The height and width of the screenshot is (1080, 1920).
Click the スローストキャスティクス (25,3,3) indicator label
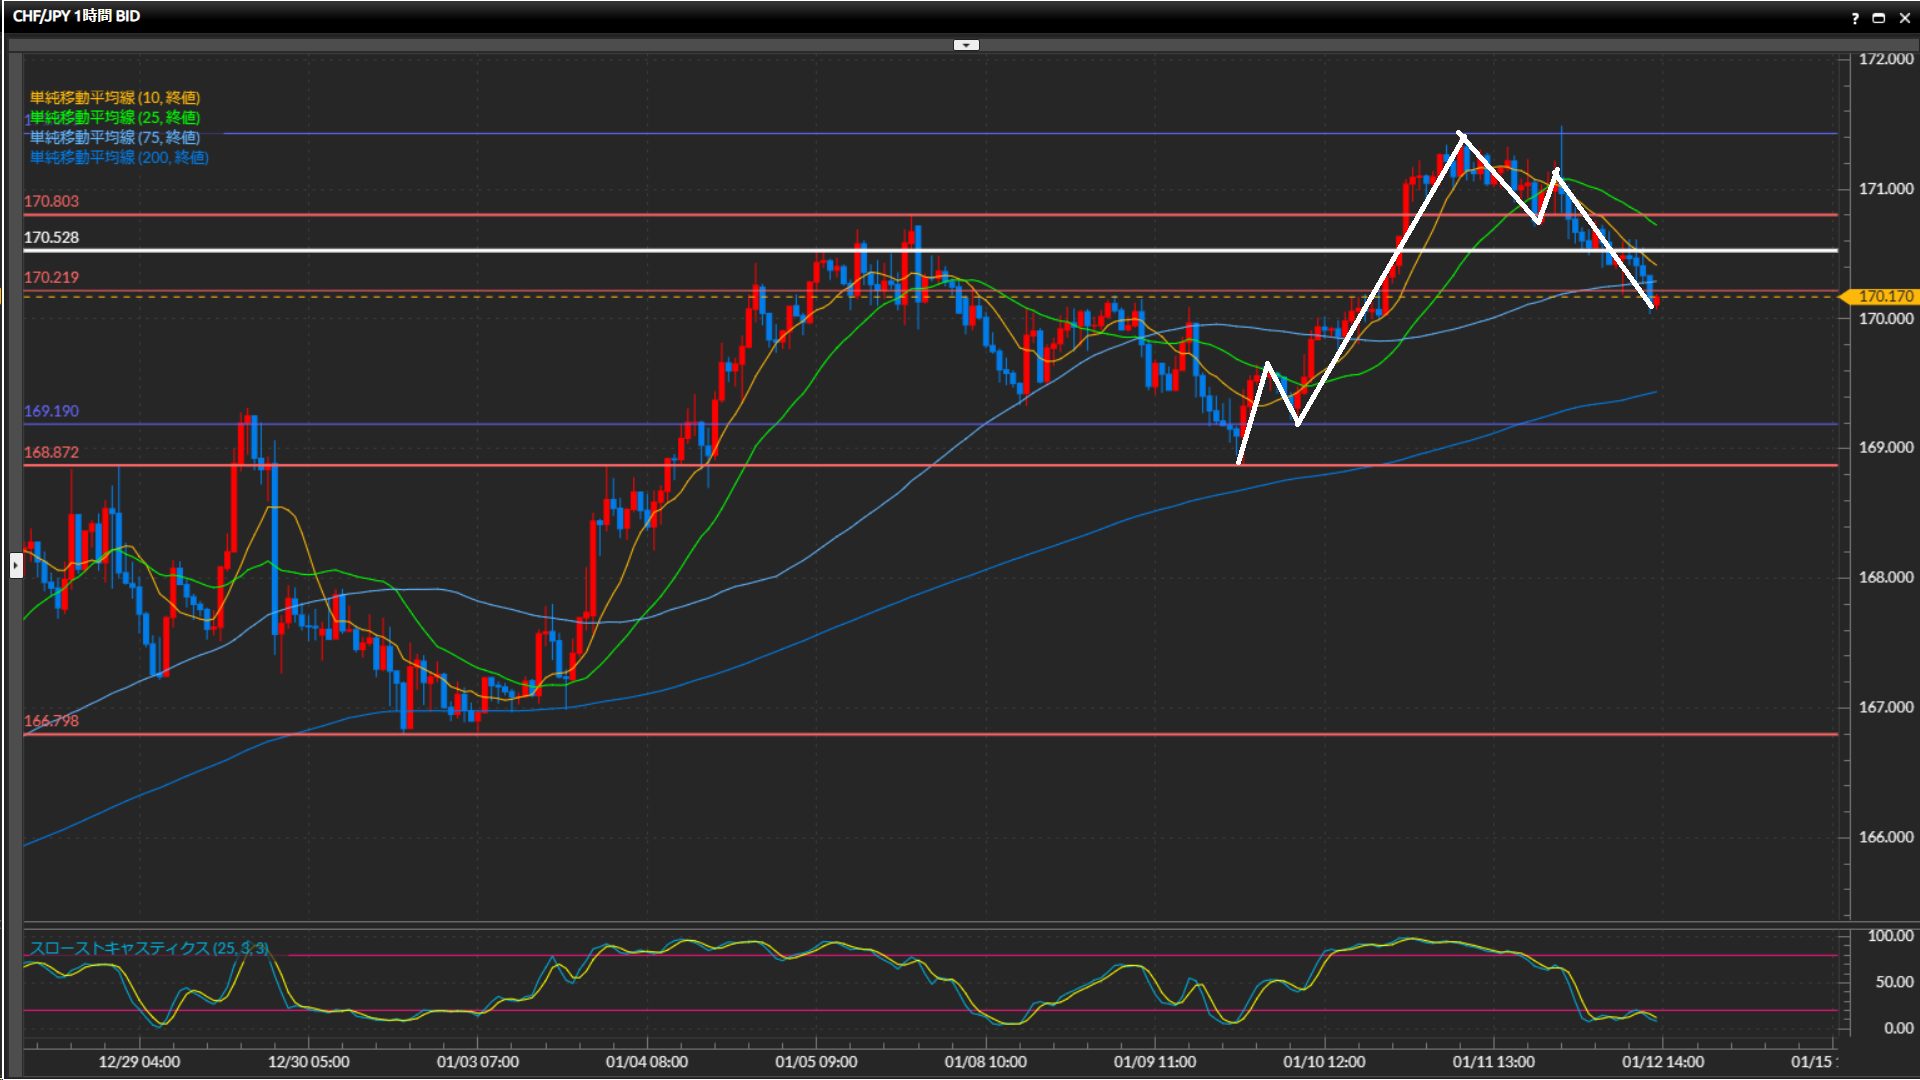[148, 947]
